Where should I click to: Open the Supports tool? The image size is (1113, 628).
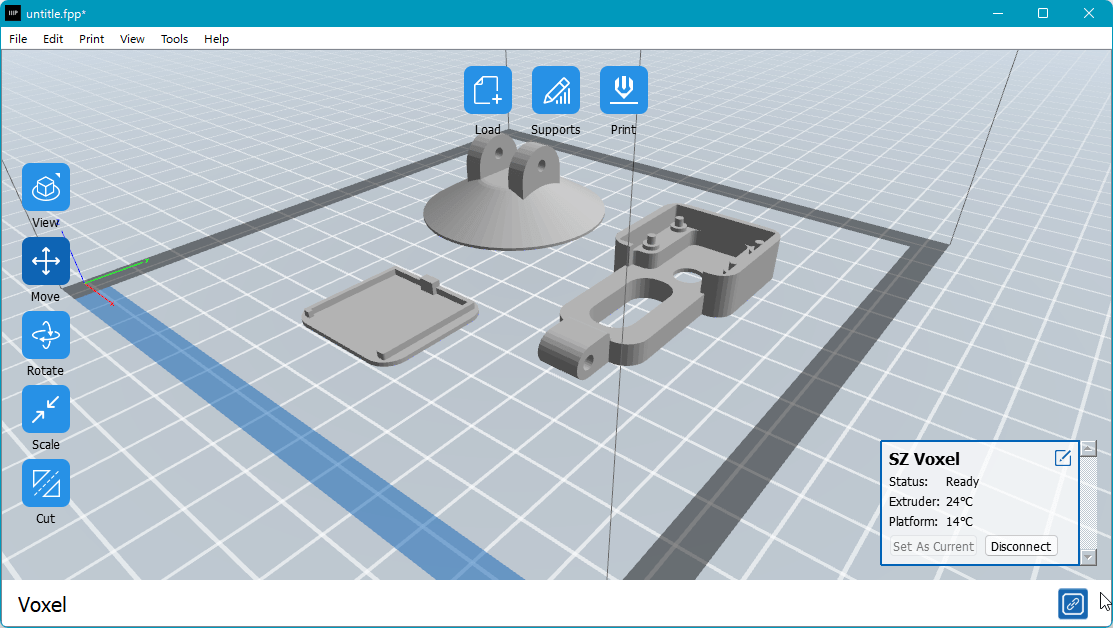[x=556, y=90]
